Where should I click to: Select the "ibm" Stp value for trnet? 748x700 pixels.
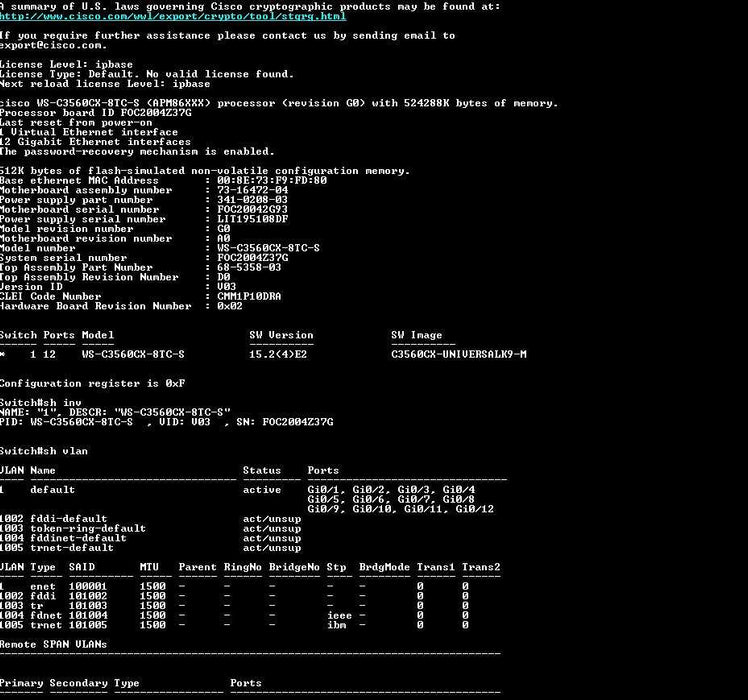[x=336, y=625]
